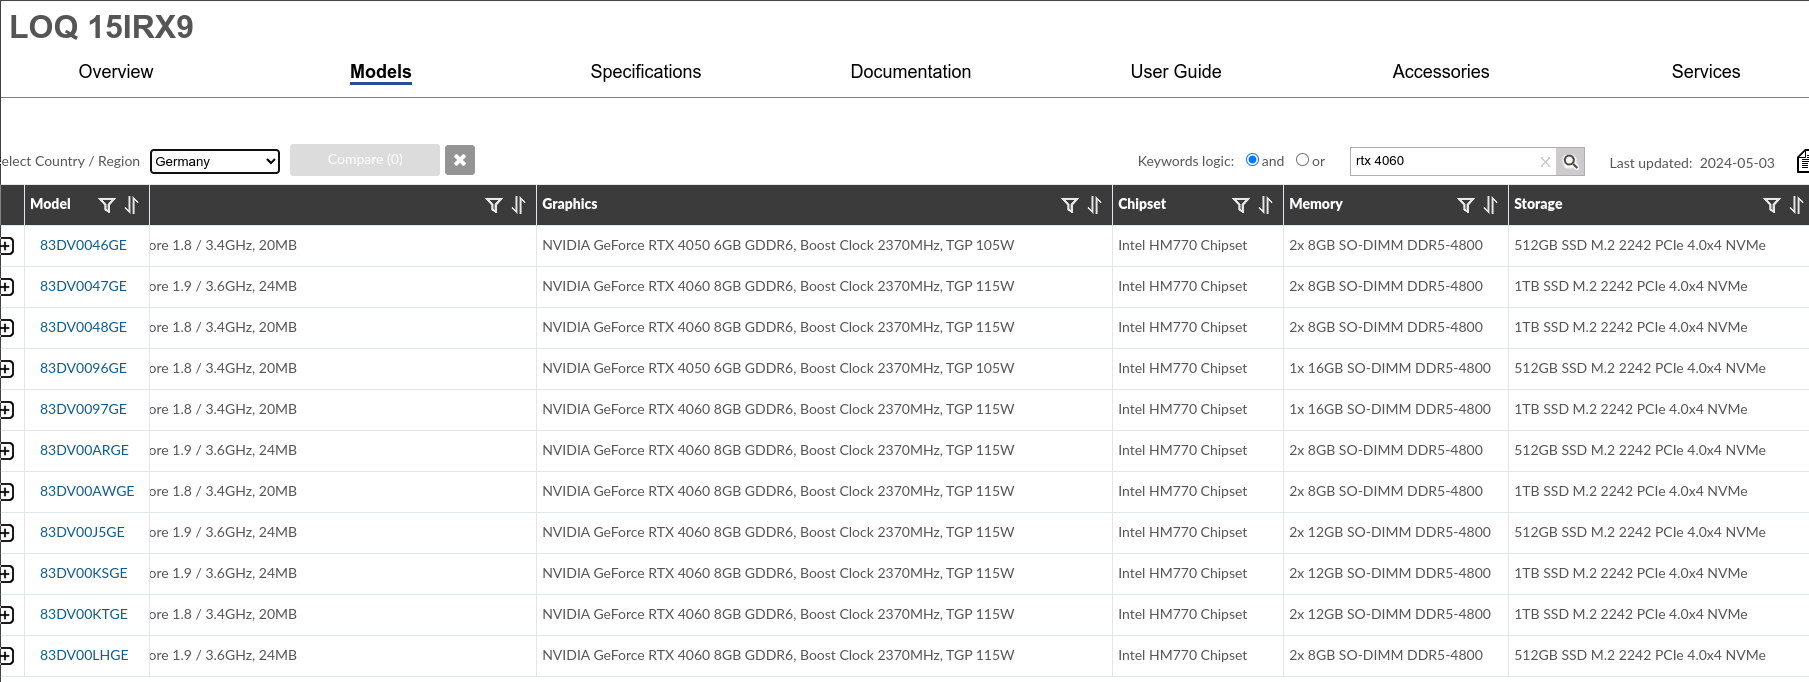This screenshot has height=682, width=1809.
Task: Select the "and" keywords logic option
Action: click(x=1252, y=160)
